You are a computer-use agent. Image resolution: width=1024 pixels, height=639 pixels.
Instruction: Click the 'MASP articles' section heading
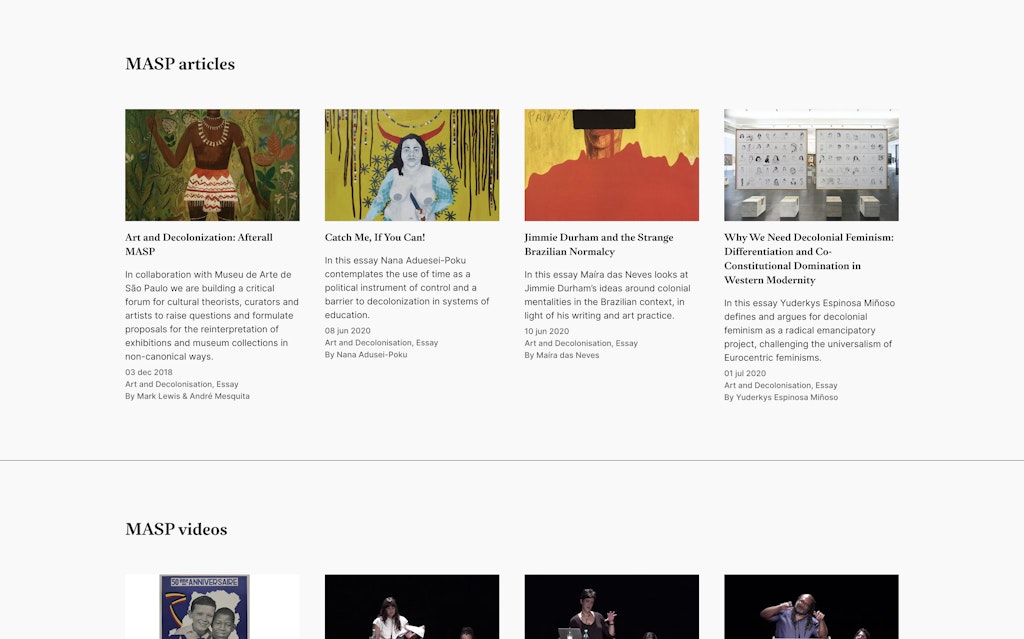coord(180,64)
